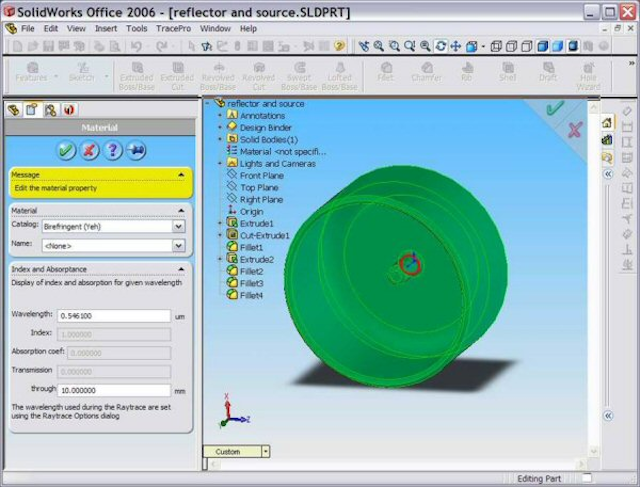The width and height of the screenshot is (640, 487).
Task: Expand the Annotations tree node
Action: coord(220,116)
